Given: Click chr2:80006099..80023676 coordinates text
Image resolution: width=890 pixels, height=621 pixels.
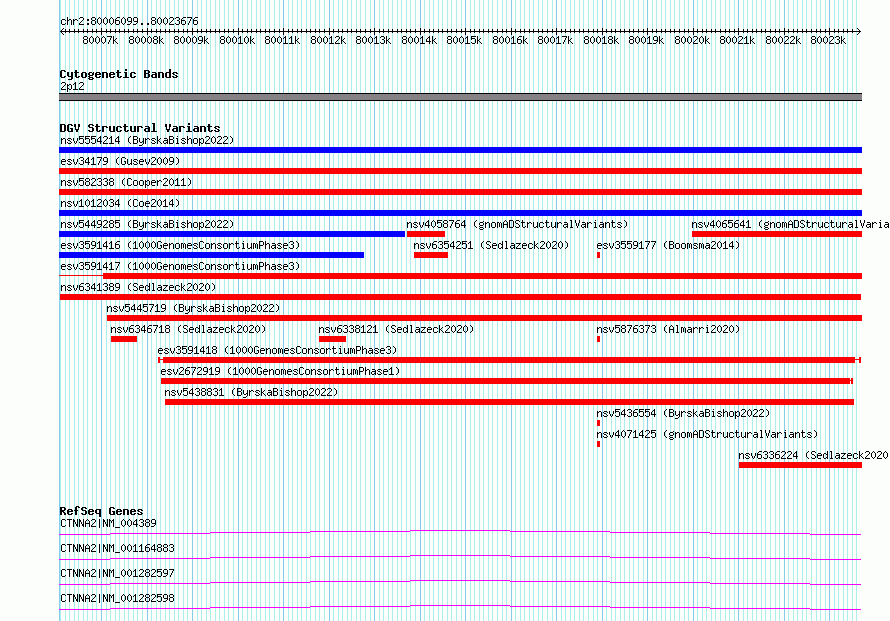Looking at the screenshot, I should [129, 22].
